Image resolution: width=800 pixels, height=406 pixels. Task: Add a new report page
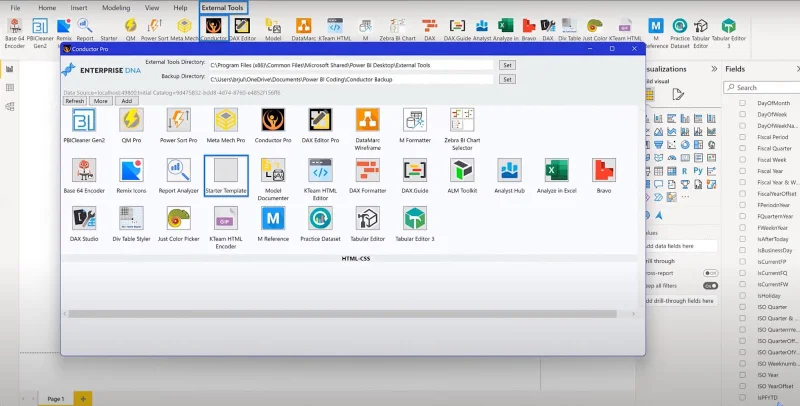click(x=83, y=398)
